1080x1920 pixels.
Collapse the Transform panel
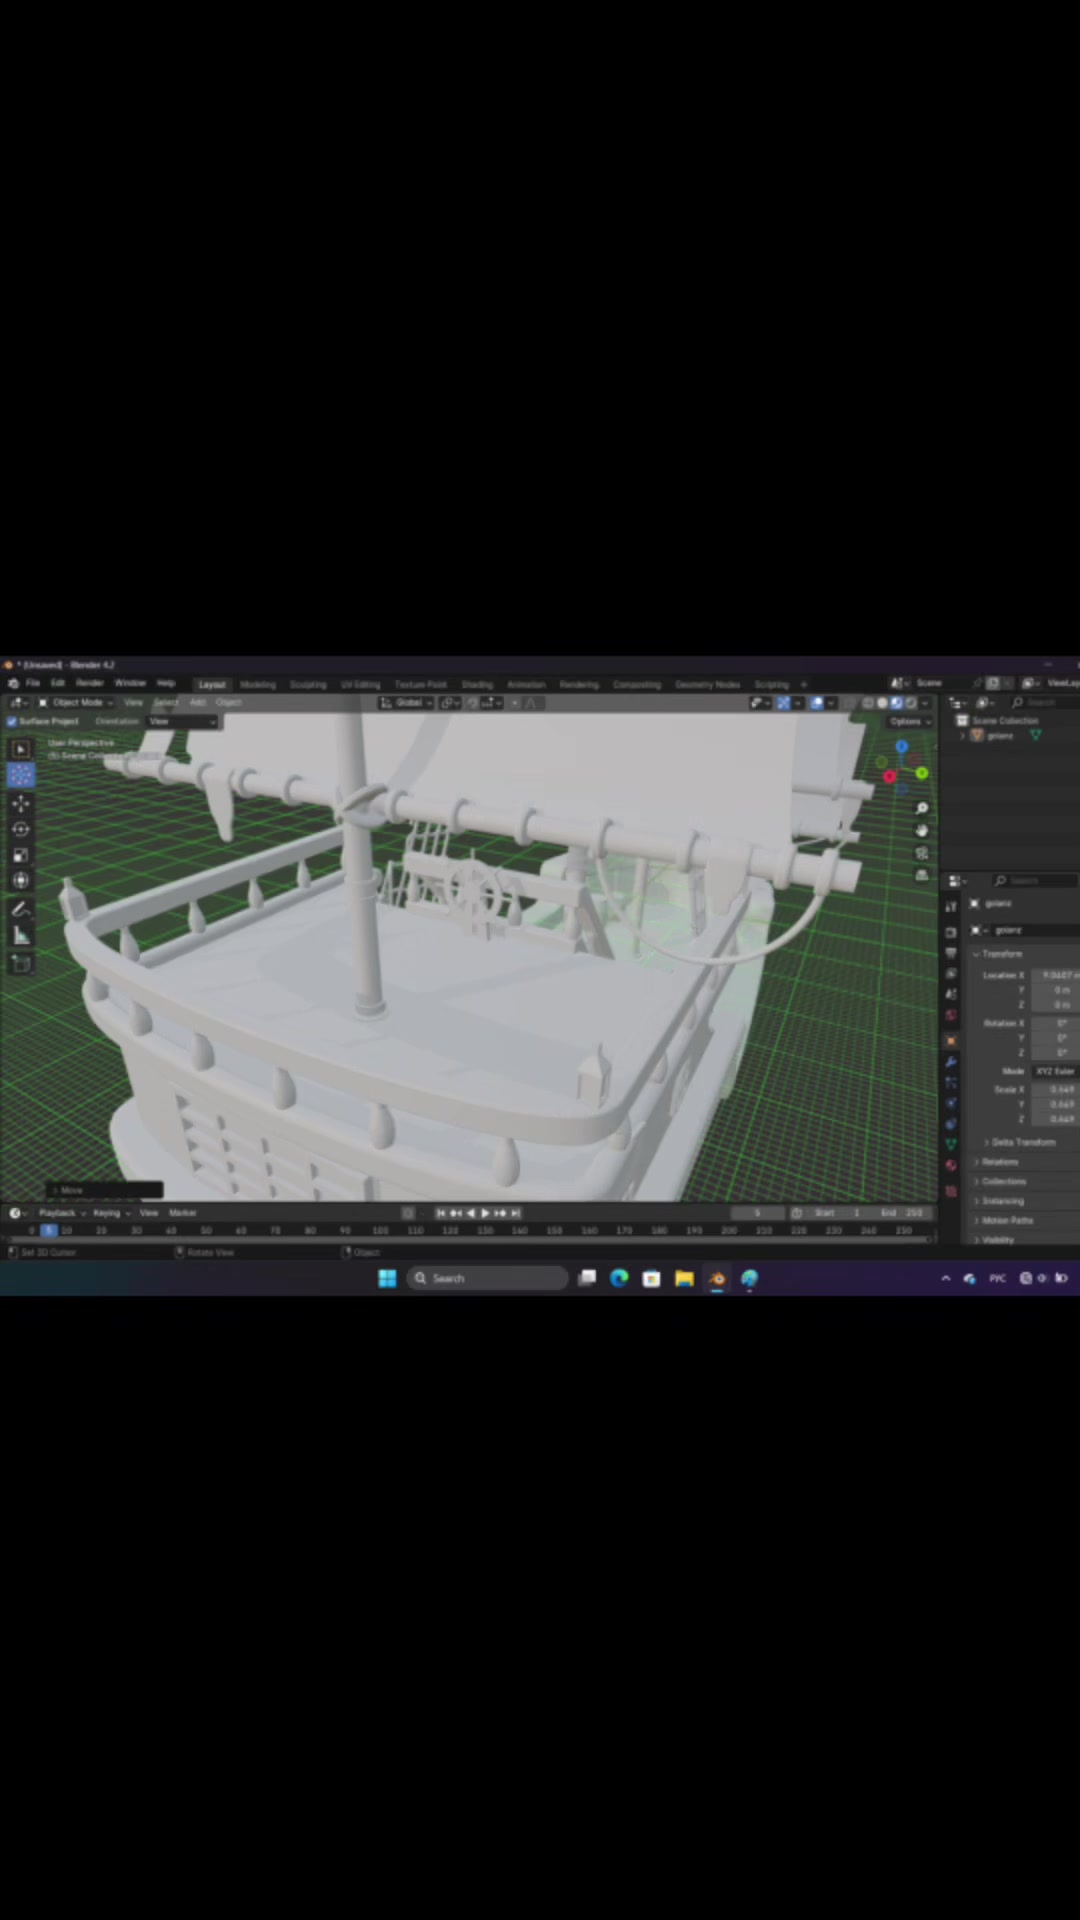pos(1001,954)
